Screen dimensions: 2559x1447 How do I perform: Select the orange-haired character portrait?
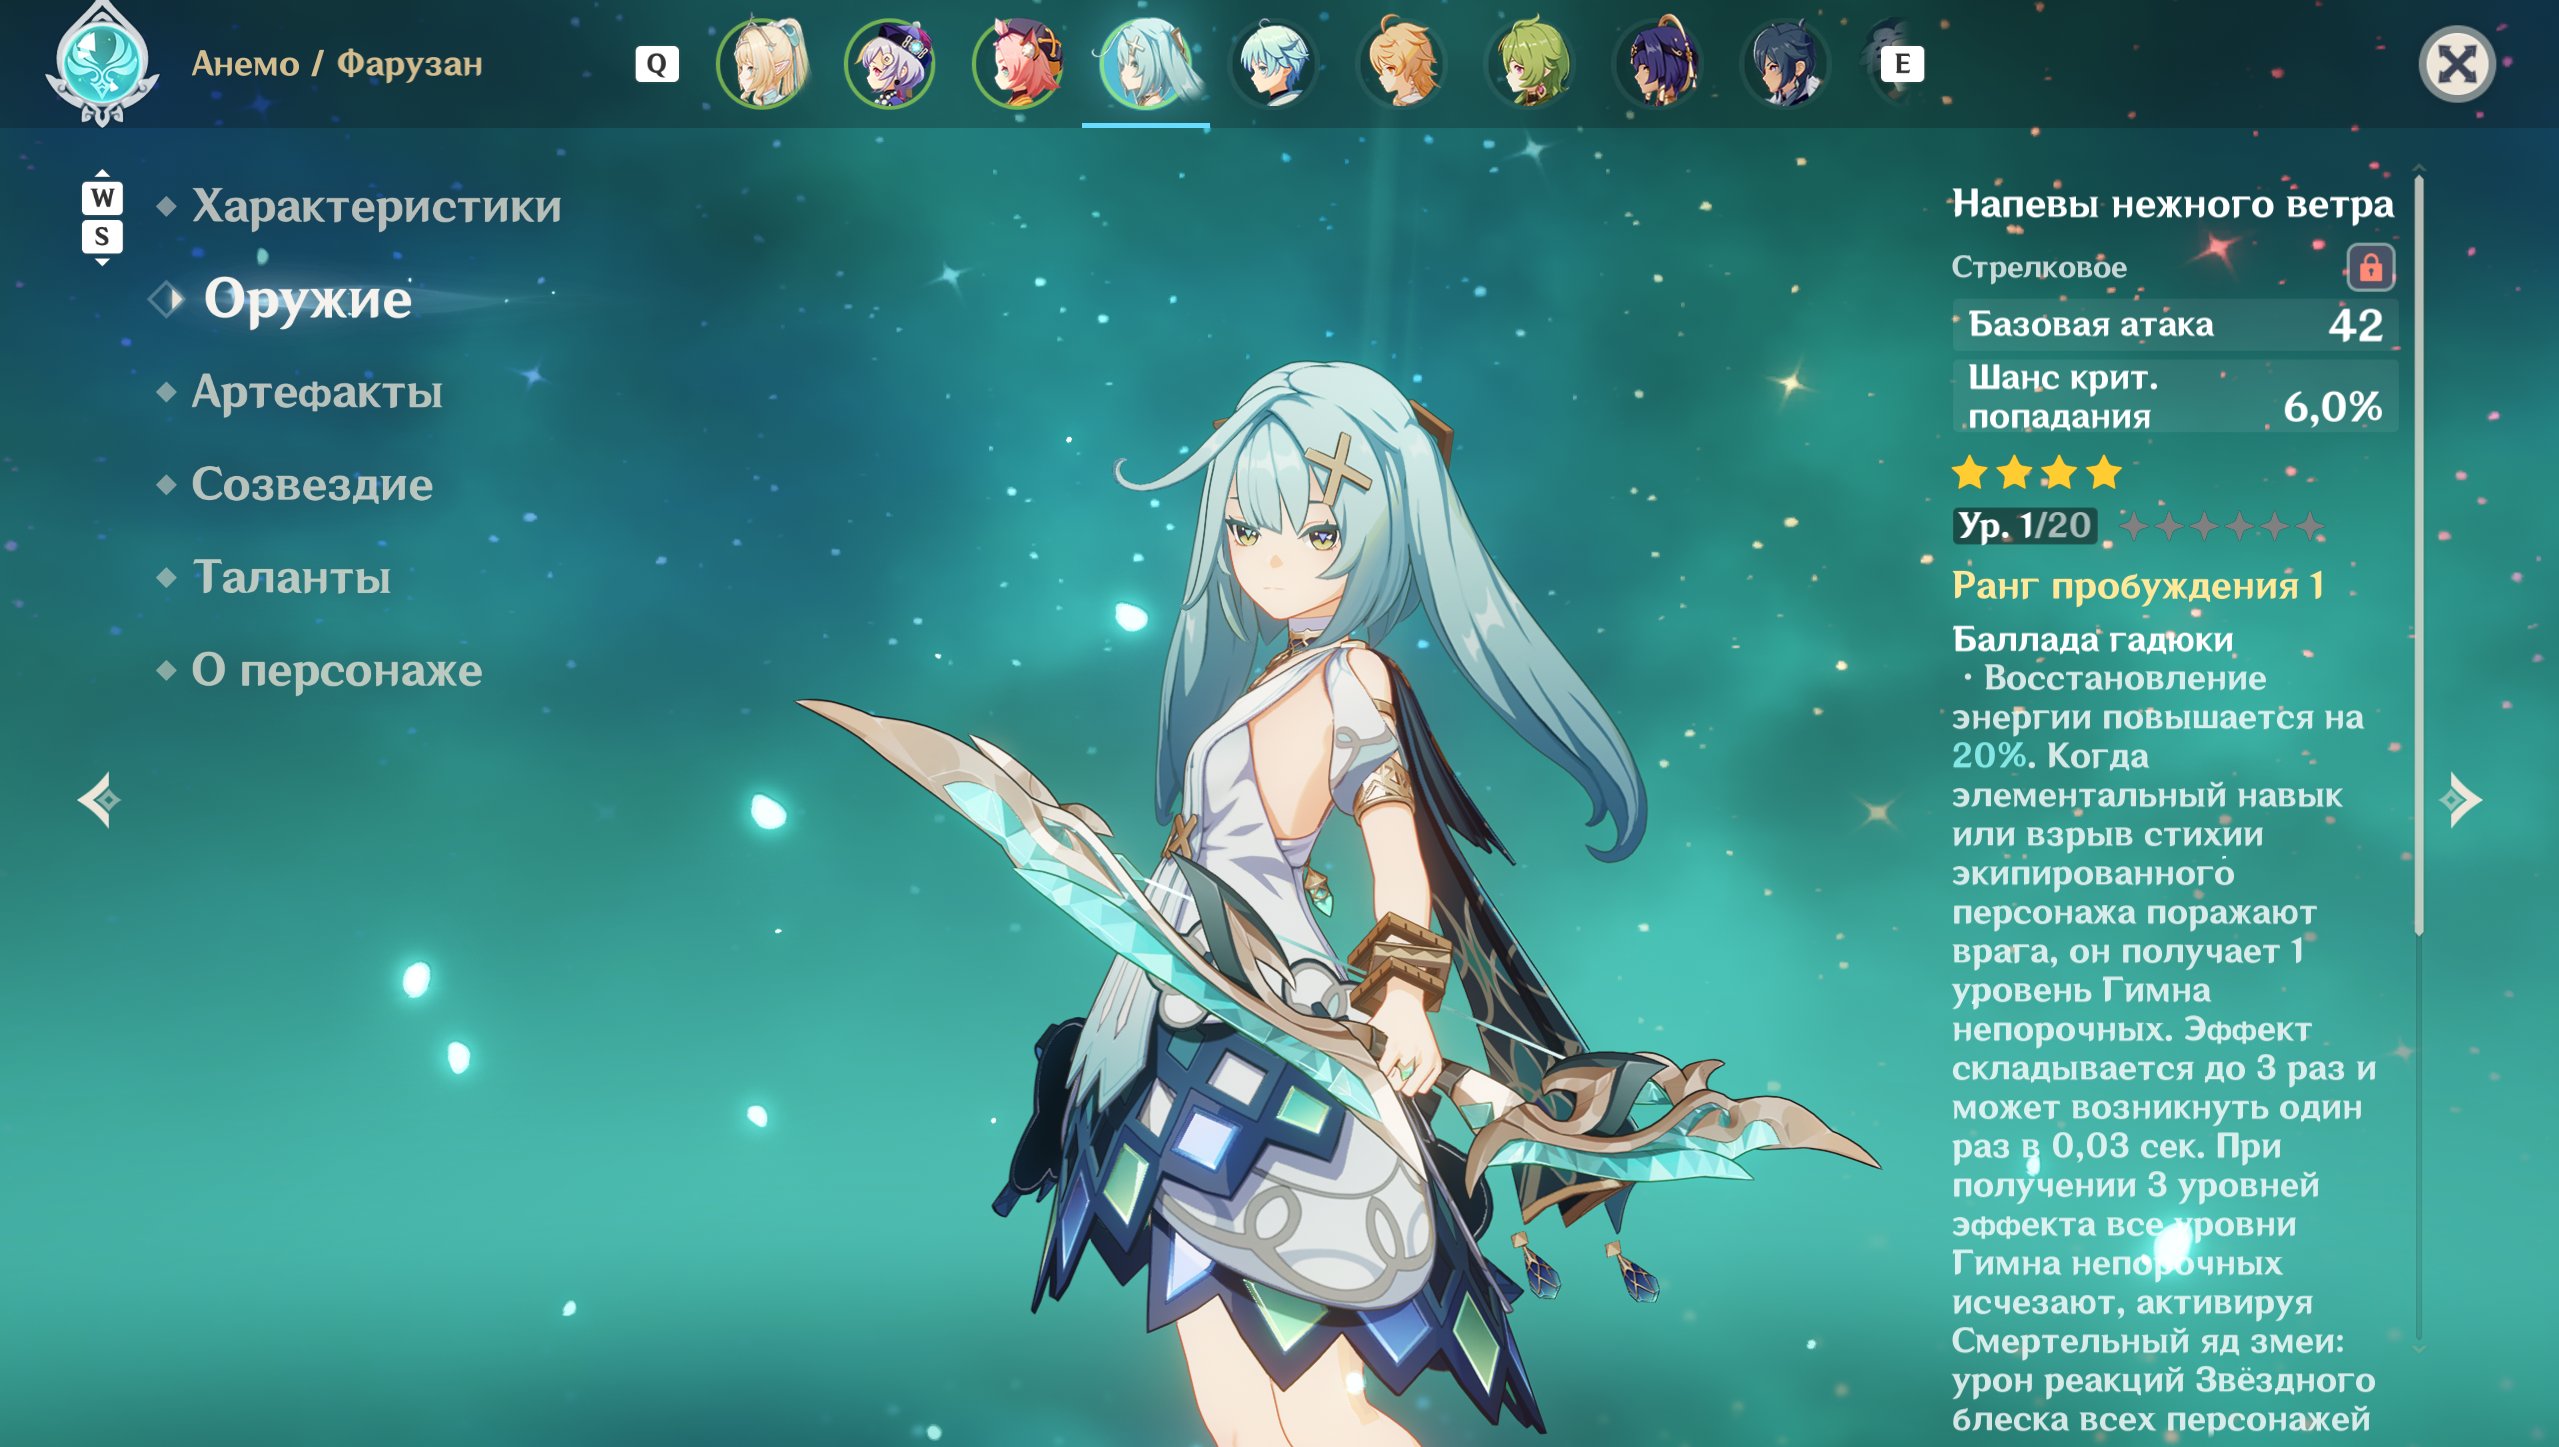coord(1402,64)
